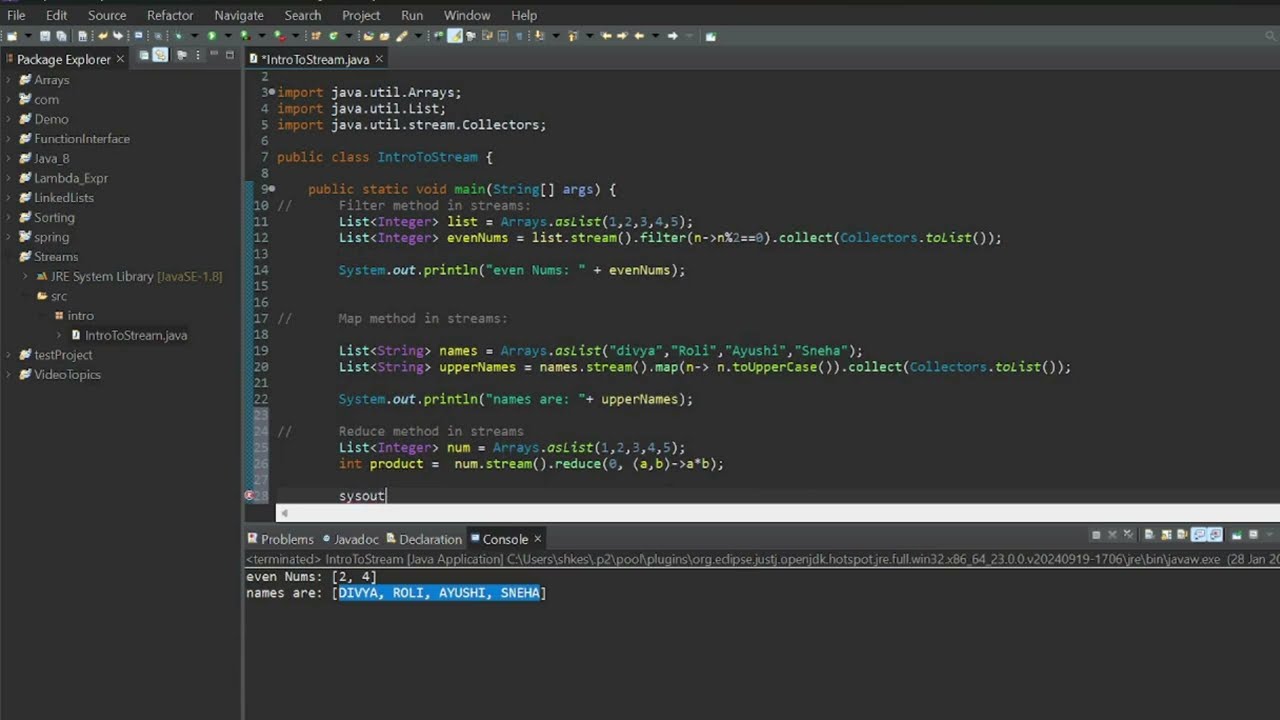Click the Debug bug icon in toolbar
Viewport: 1280px width, 720px height.
[x=179, y=36]
